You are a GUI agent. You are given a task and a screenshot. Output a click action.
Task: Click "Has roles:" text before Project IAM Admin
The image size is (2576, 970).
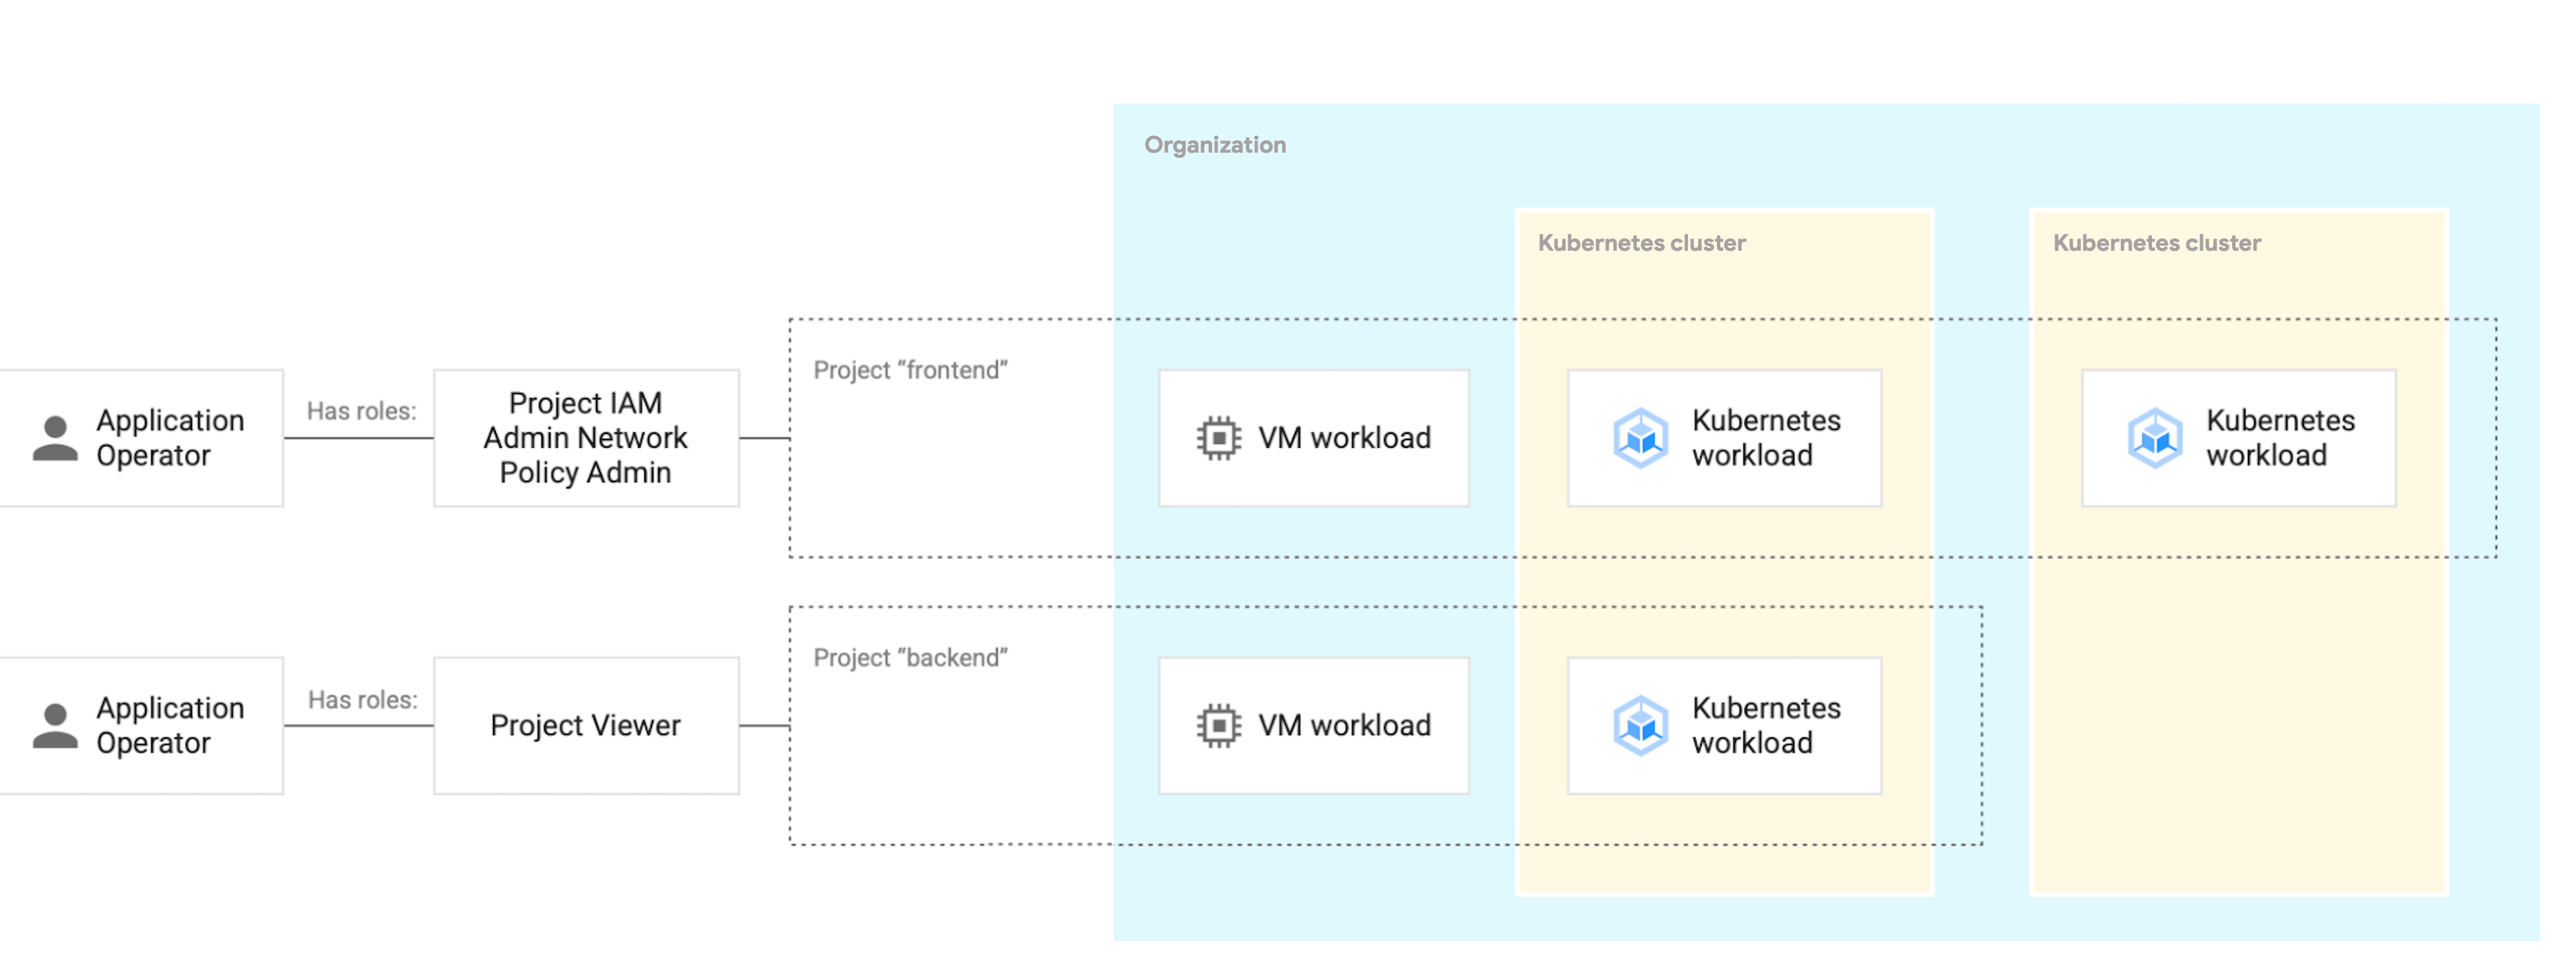(x=361, y=411)
